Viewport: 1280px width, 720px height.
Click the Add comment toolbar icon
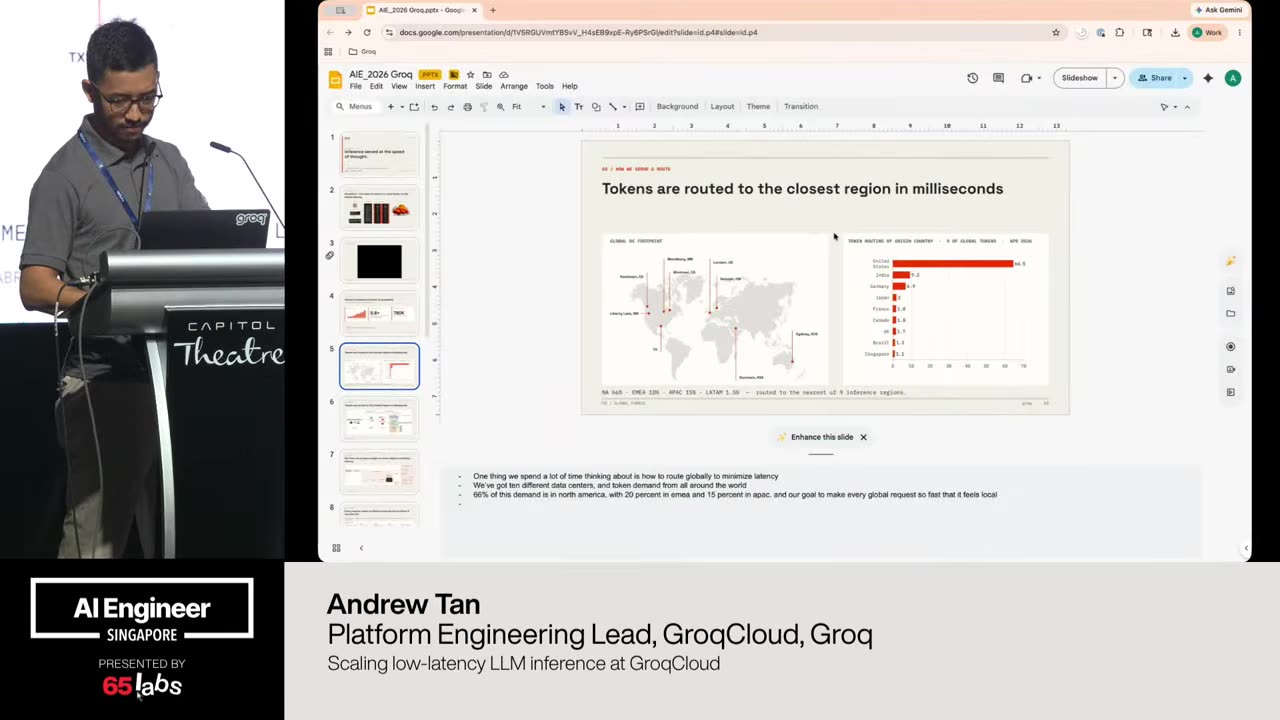coord(640,107)
